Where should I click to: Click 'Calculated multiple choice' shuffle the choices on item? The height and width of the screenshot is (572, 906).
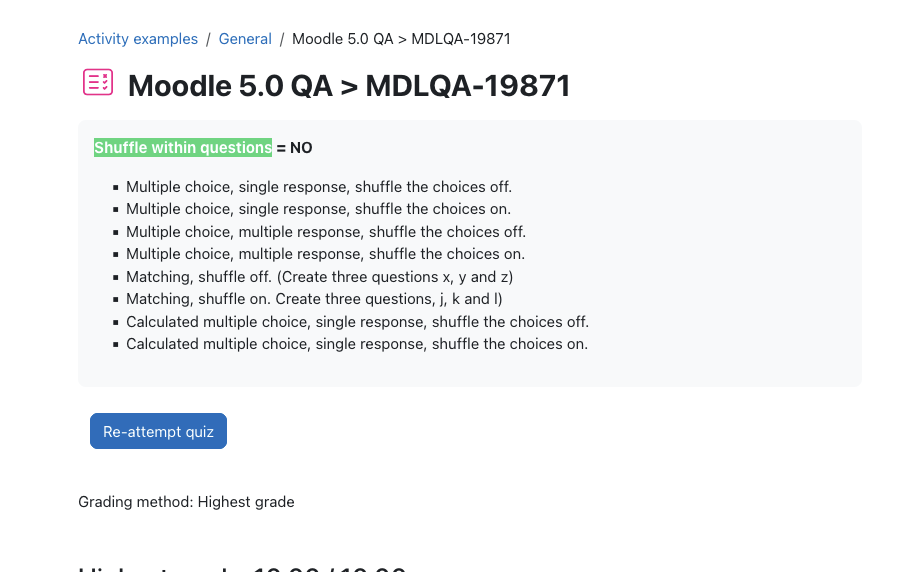click(357, 344)
